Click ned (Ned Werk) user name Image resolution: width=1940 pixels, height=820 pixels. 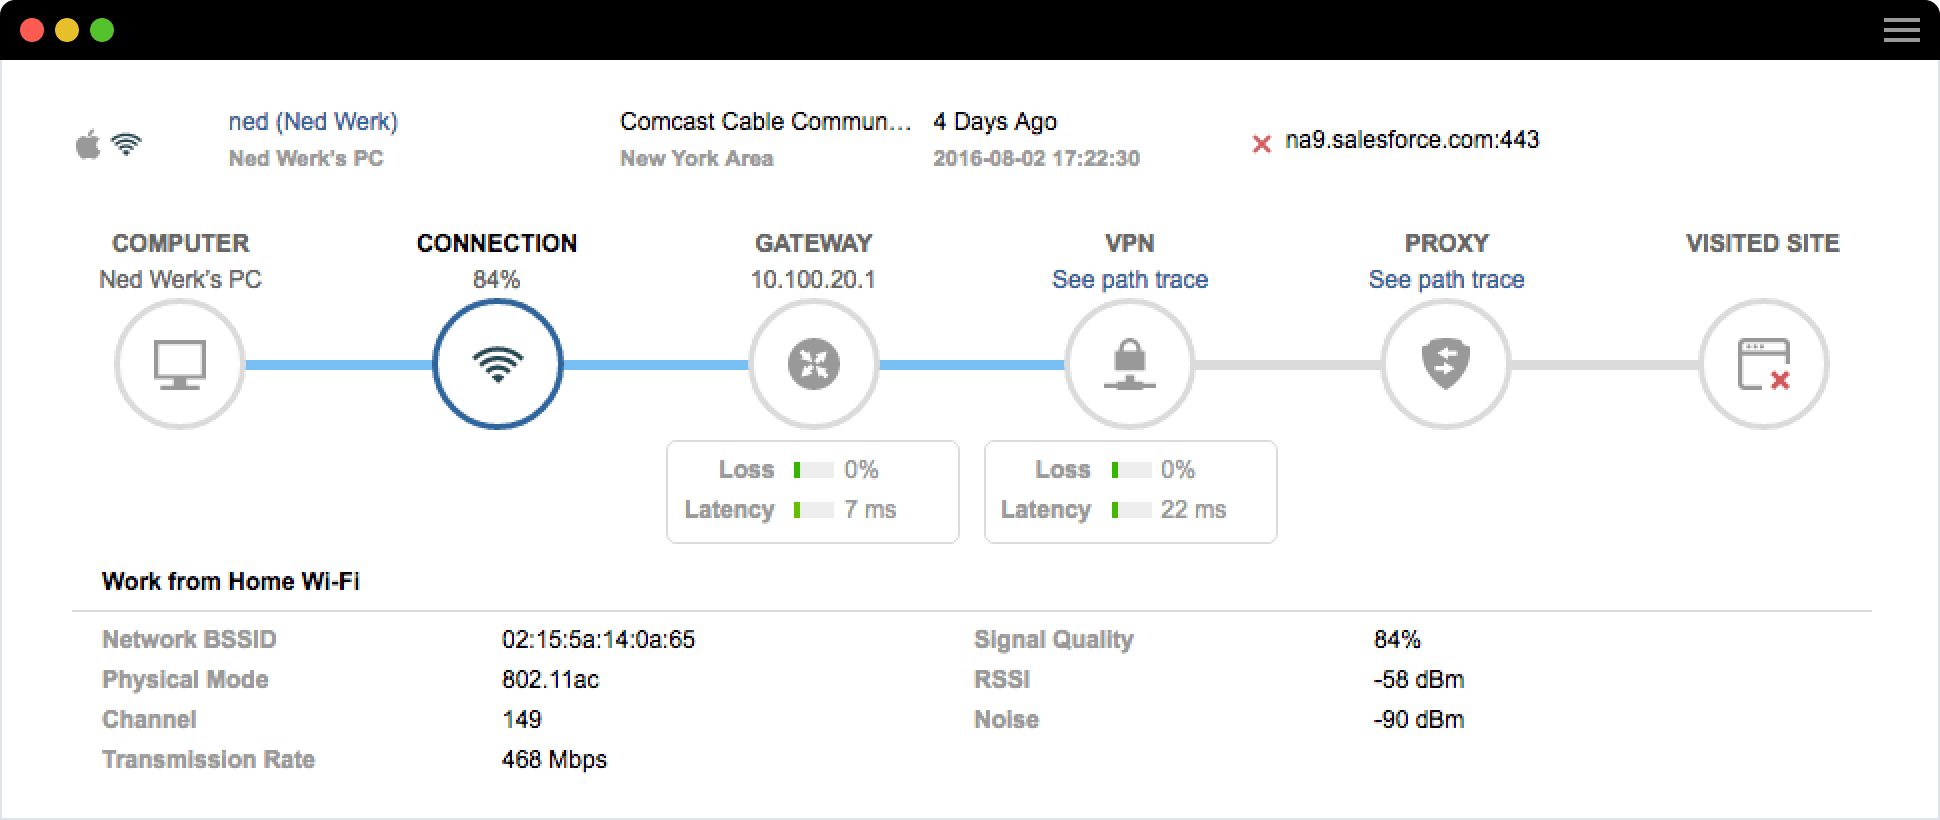pyautogui.click(x=313, y=122)
